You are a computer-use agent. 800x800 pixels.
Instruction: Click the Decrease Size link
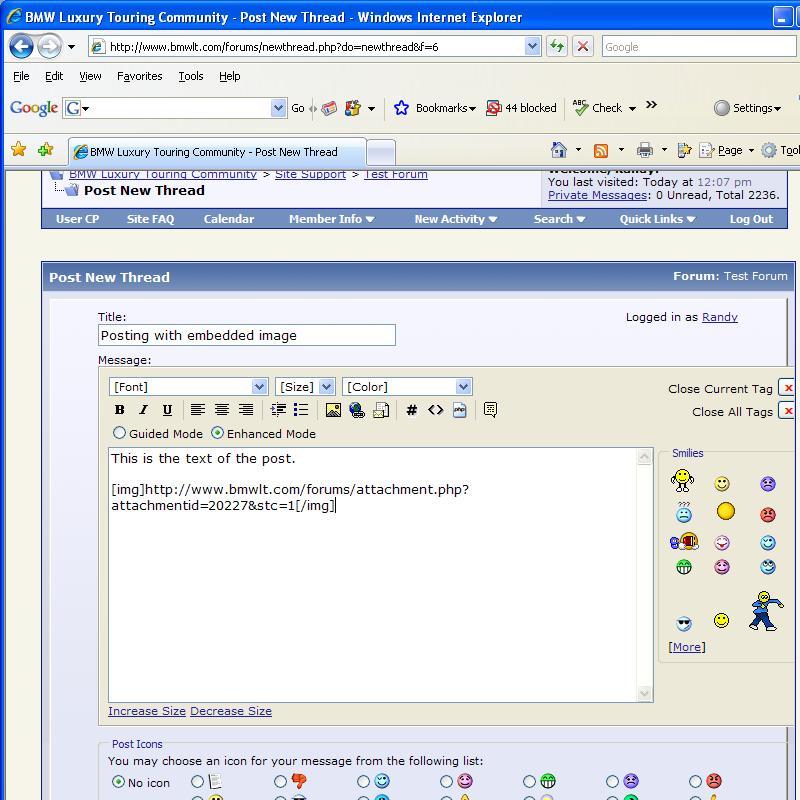click(231, 711)
